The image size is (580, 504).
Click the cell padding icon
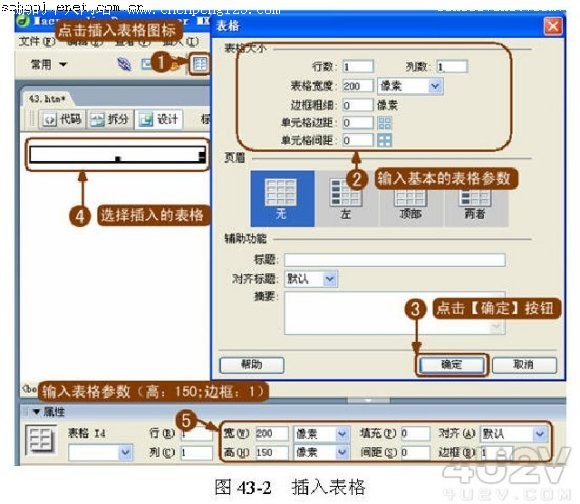[x=384, y=122]
